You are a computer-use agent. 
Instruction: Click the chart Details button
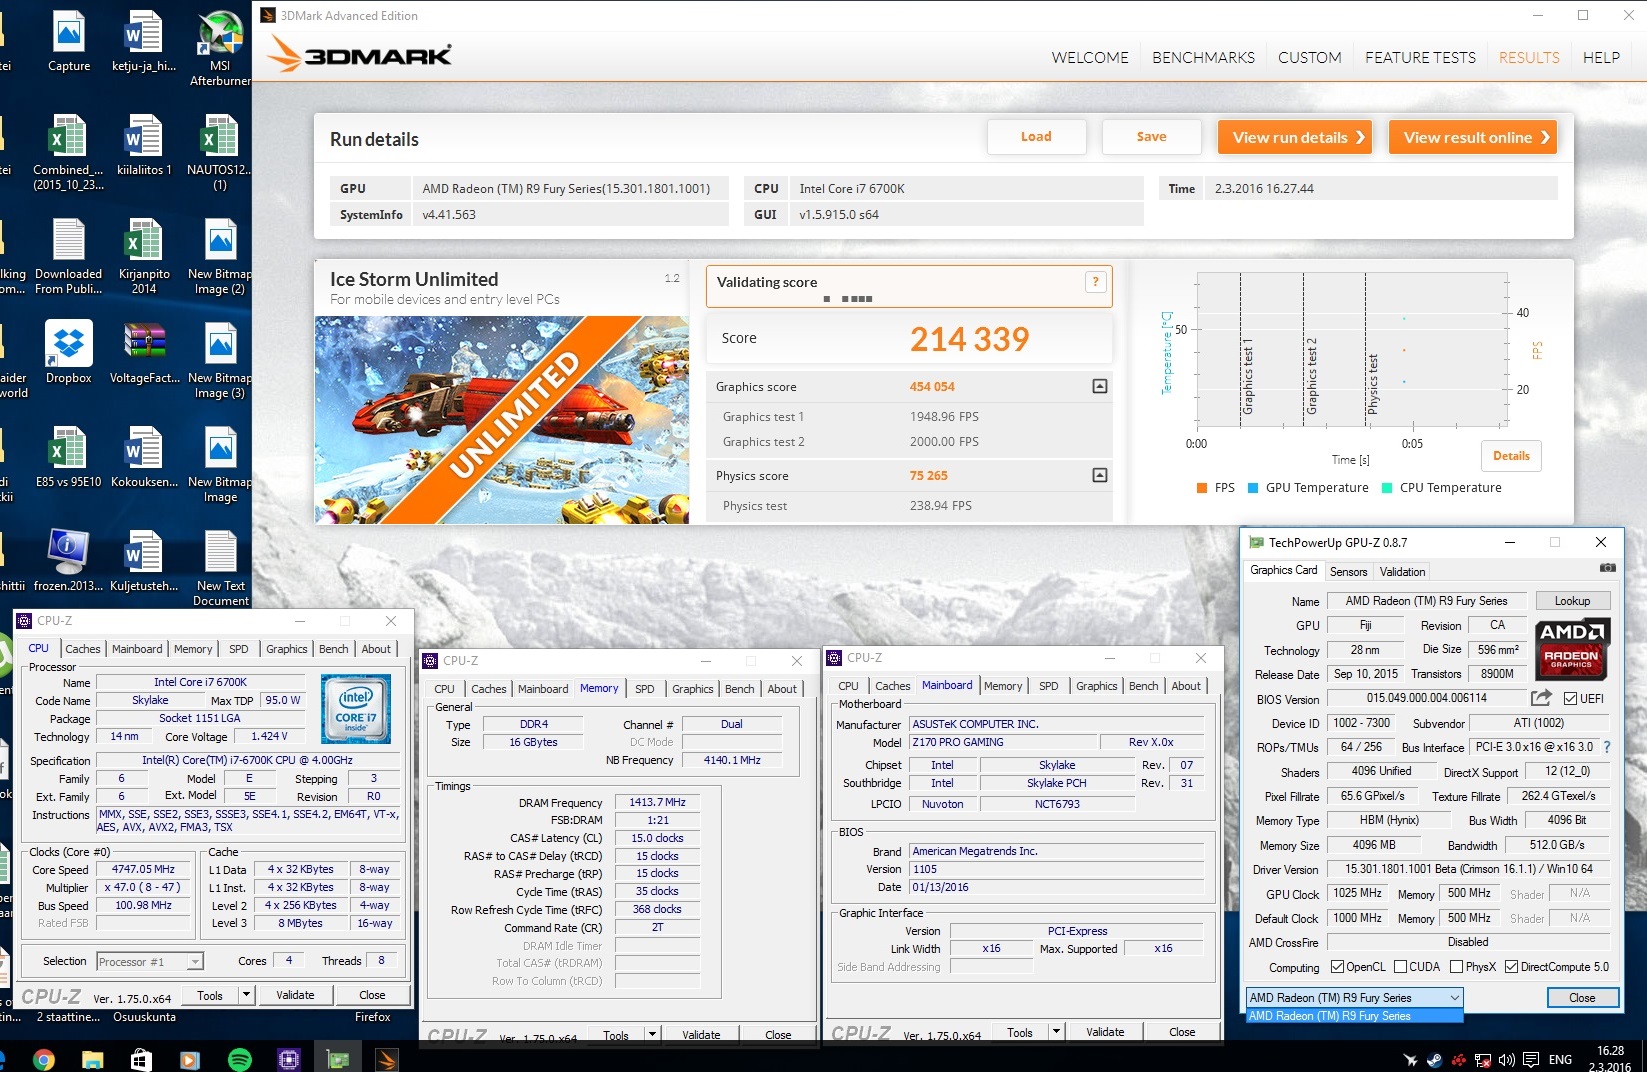(x=1511, y=456)
